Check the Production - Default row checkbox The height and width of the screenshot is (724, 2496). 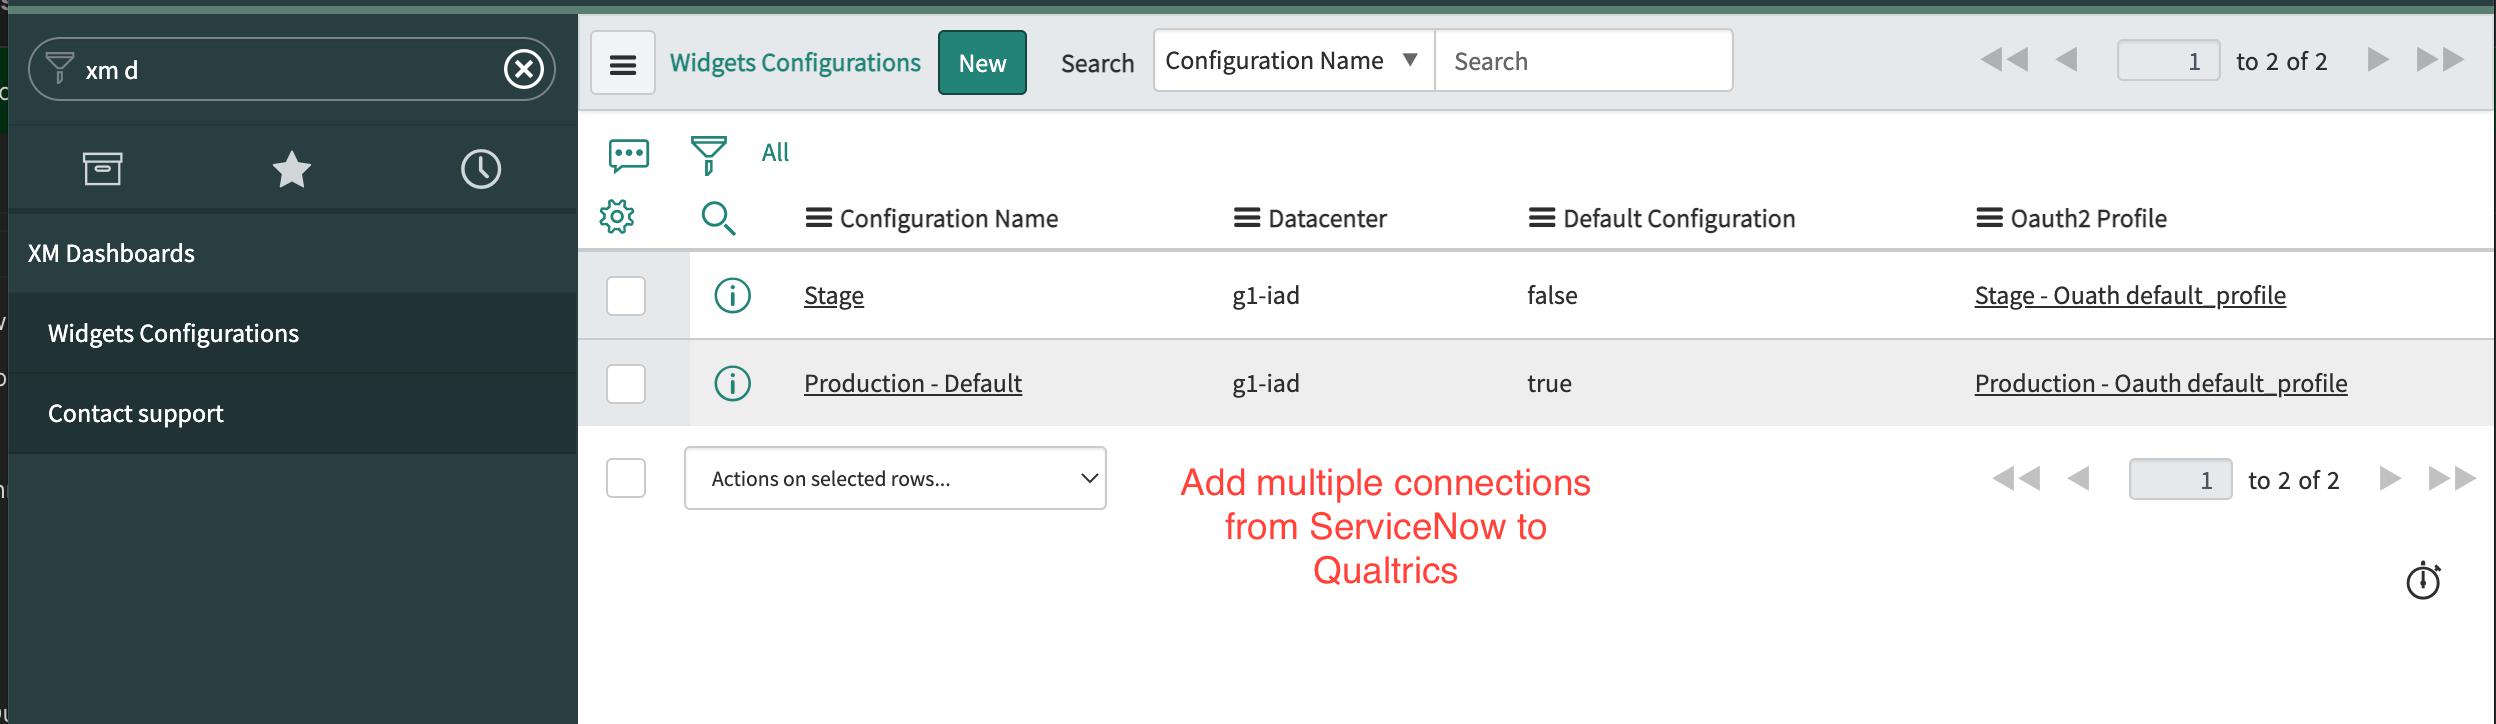click(x=626, y=384)
